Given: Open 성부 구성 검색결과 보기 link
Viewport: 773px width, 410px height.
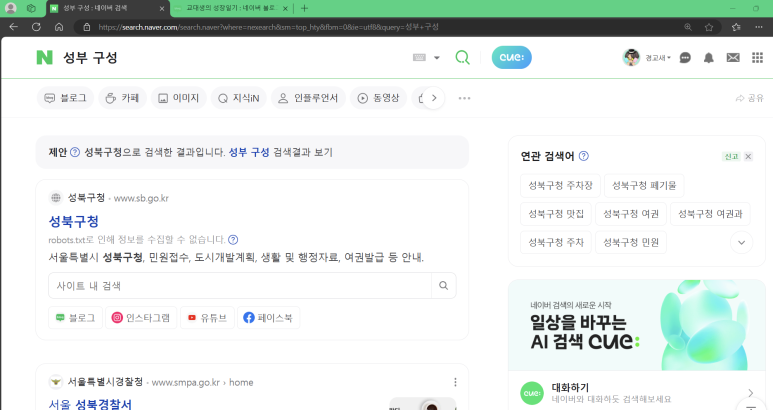Looking at the screenshot, I should click(x=281, y=152).
